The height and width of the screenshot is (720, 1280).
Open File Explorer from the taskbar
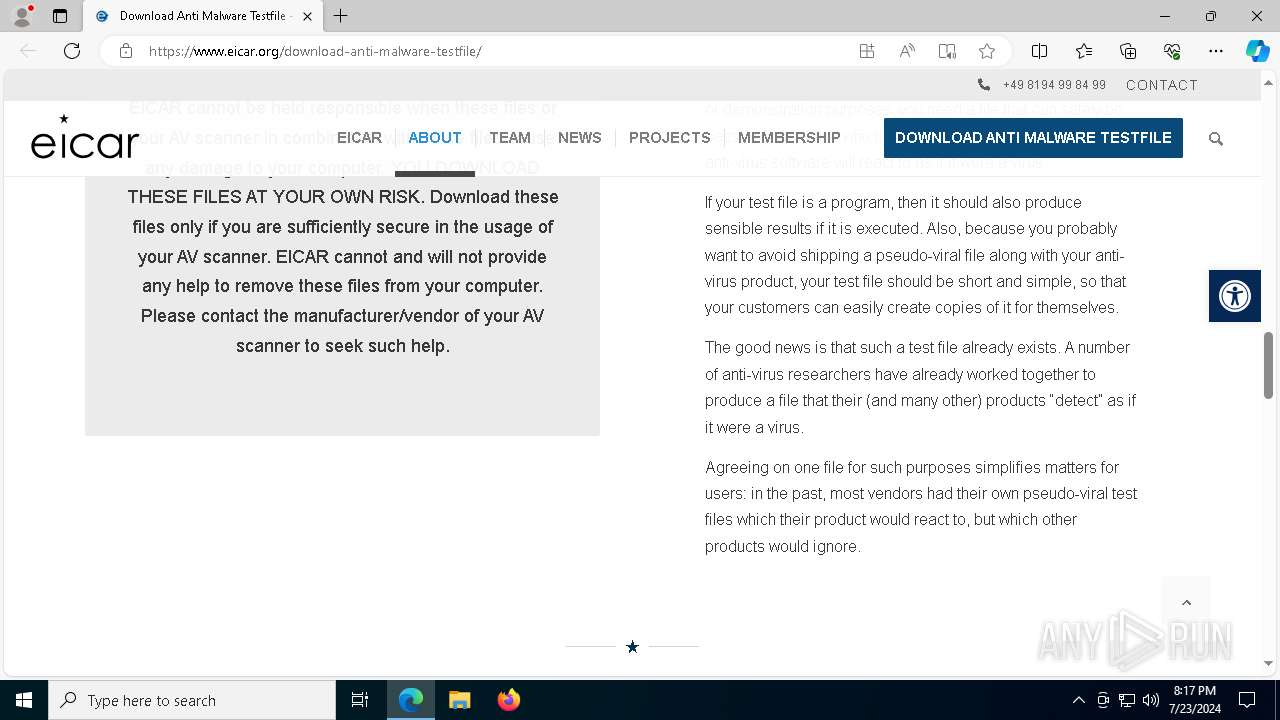459,700
